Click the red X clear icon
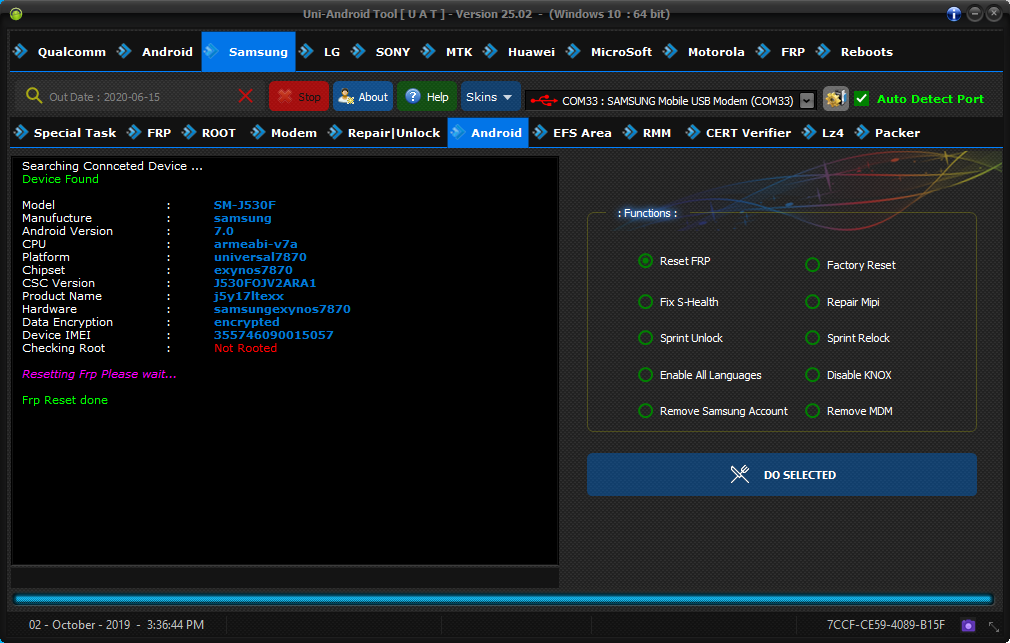 click(x=246, y=96)
